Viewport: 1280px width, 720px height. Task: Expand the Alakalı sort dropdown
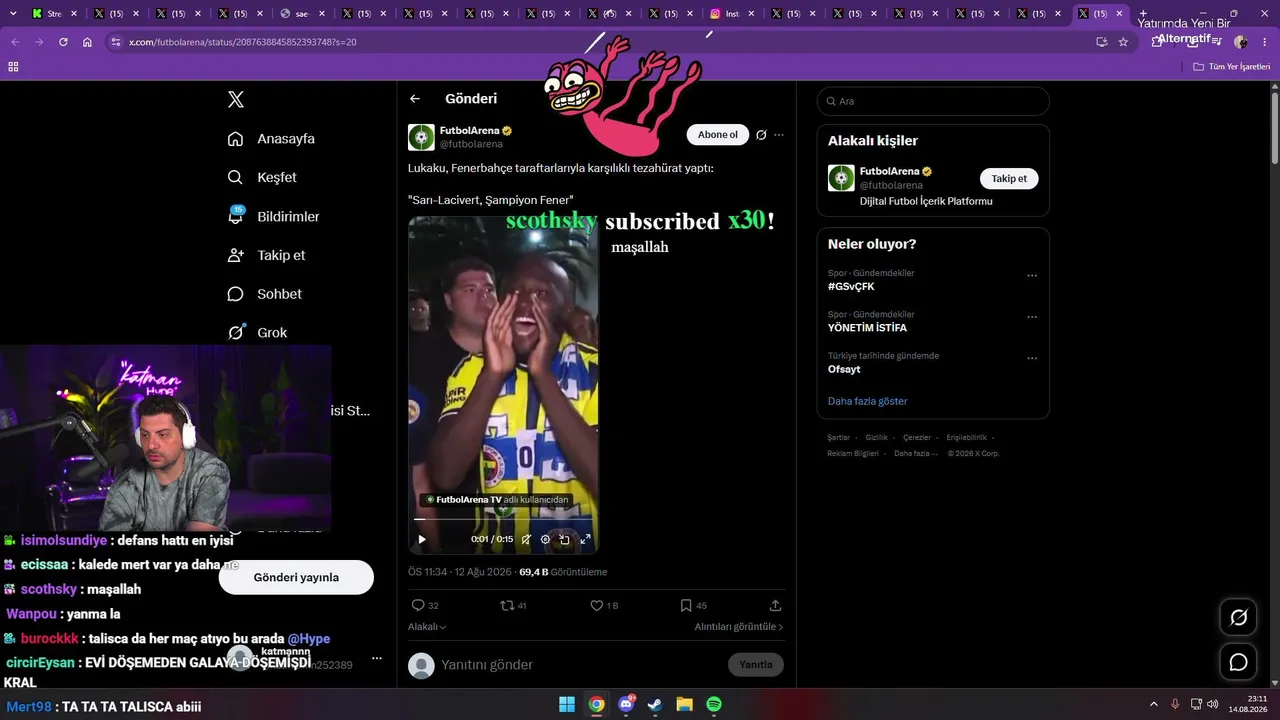427,627
